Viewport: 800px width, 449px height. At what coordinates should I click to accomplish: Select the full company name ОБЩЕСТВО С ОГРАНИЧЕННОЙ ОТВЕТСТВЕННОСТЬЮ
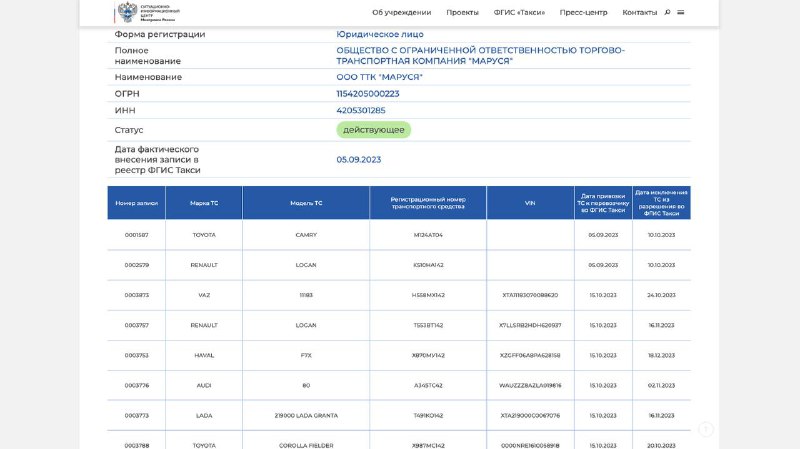(x=480, y=56)
